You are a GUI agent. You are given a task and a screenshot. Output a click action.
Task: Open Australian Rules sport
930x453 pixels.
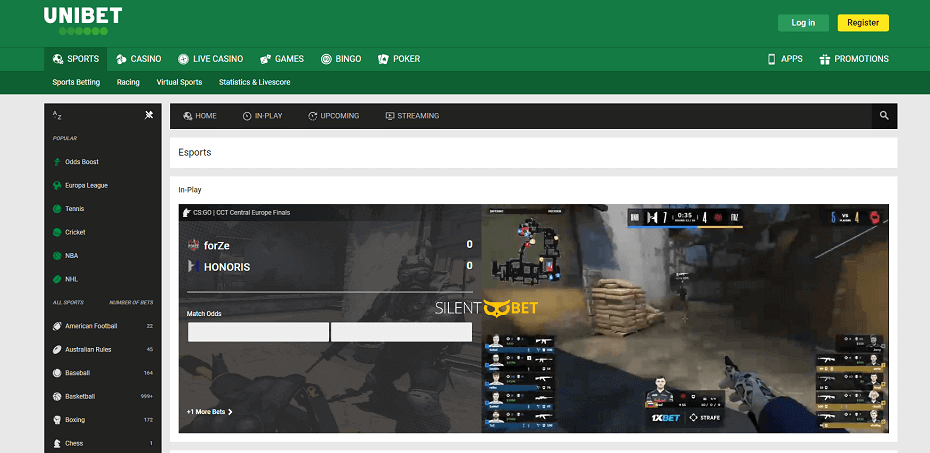(103, 349)
